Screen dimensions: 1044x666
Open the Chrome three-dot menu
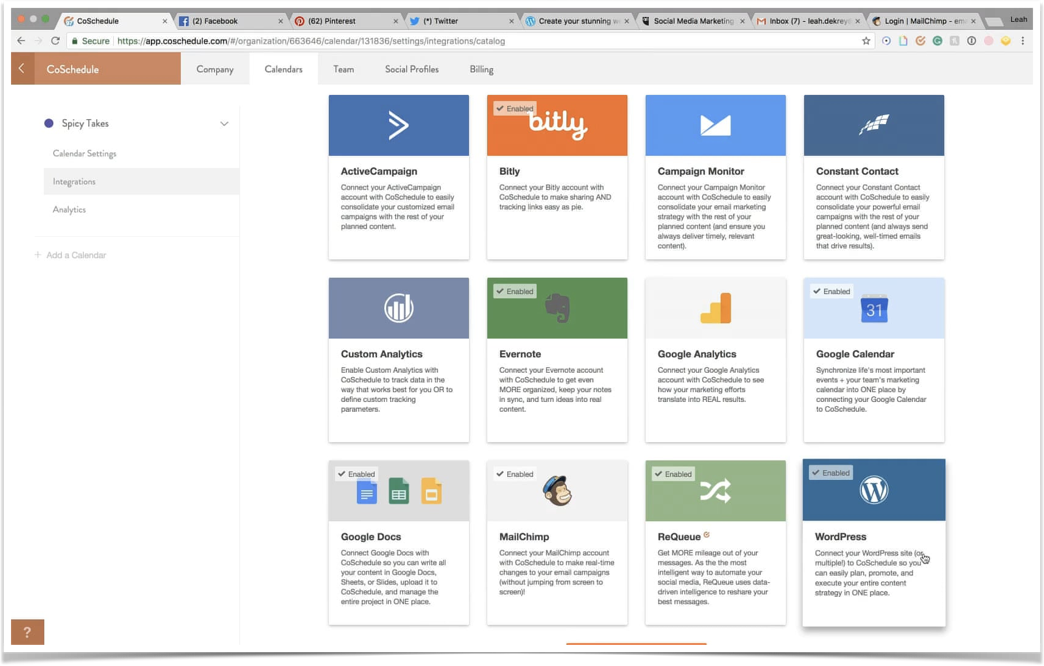click(1022, 41)
